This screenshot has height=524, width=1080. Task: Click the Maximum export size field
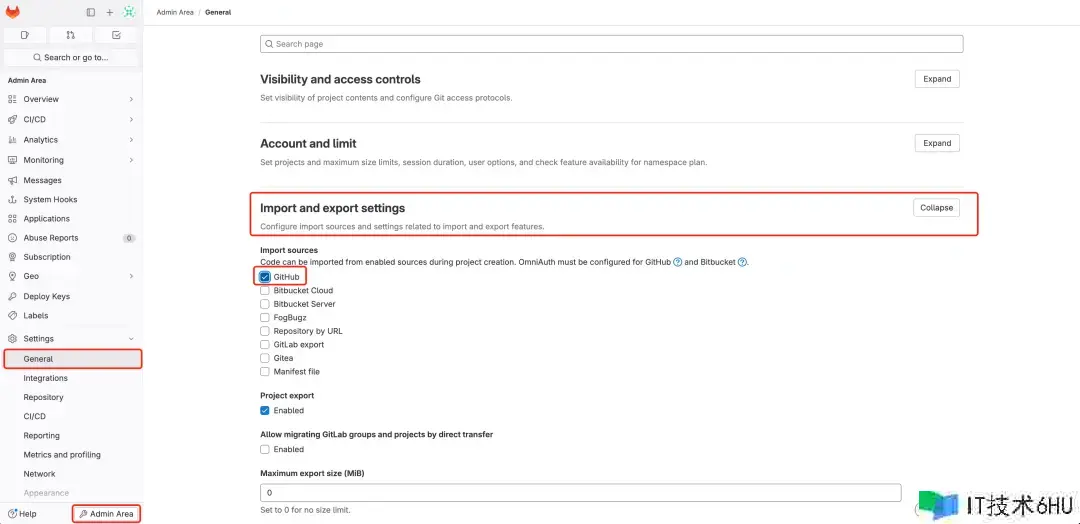click(580, 493)
